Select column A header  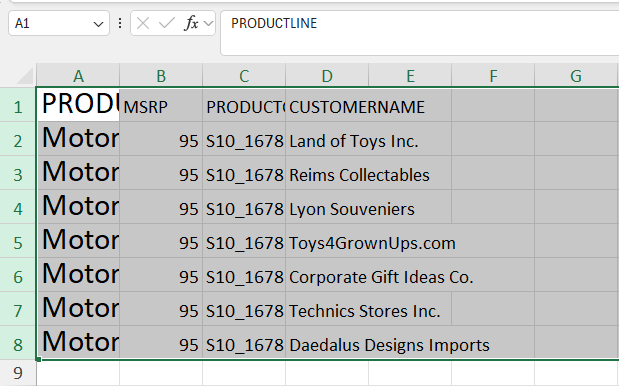(78, 76)
